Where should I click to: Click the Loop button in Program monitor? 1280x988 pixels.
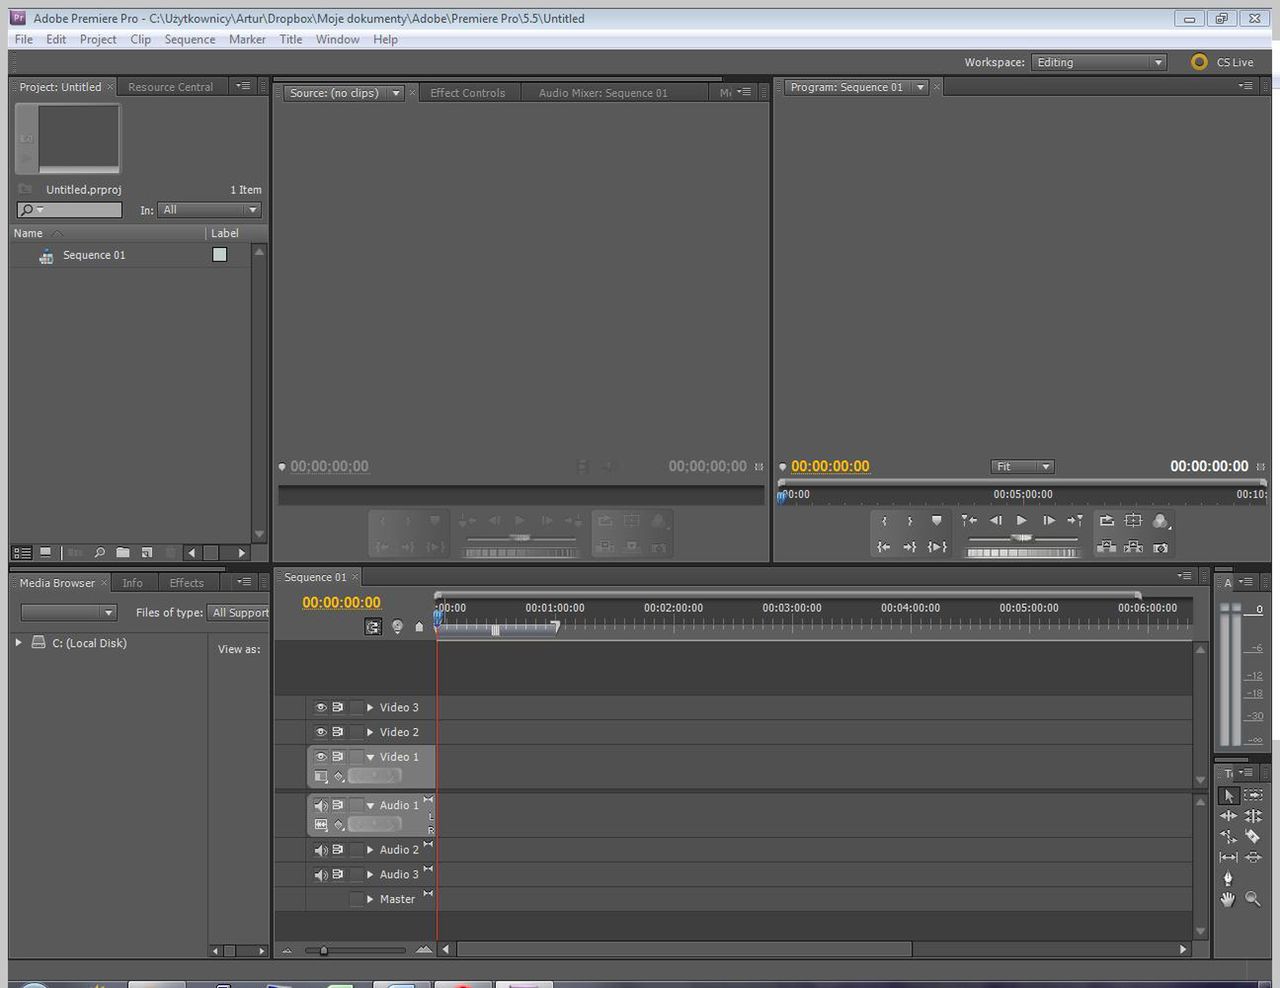(x=1107, y=520)
